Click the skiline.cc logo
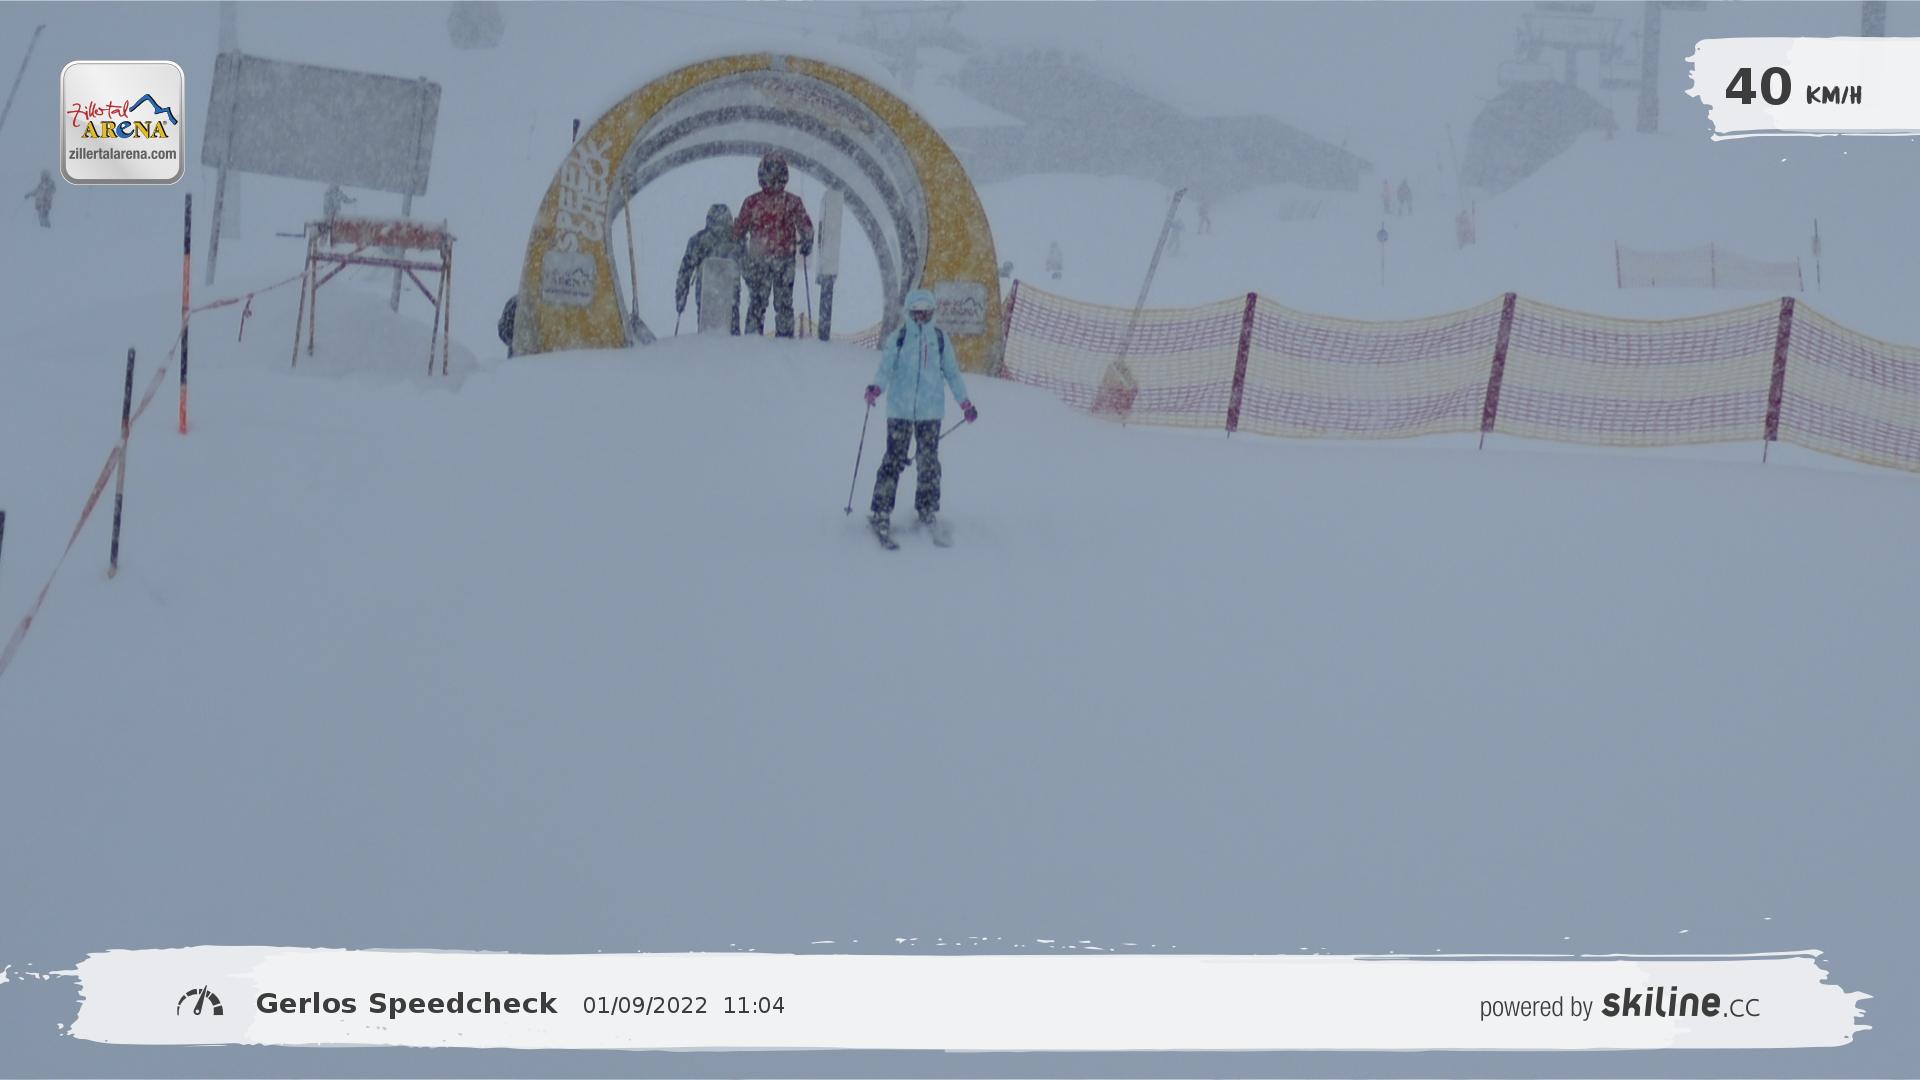The width and height of the screenshot is (1920, 1080). click(1680, 1003)
